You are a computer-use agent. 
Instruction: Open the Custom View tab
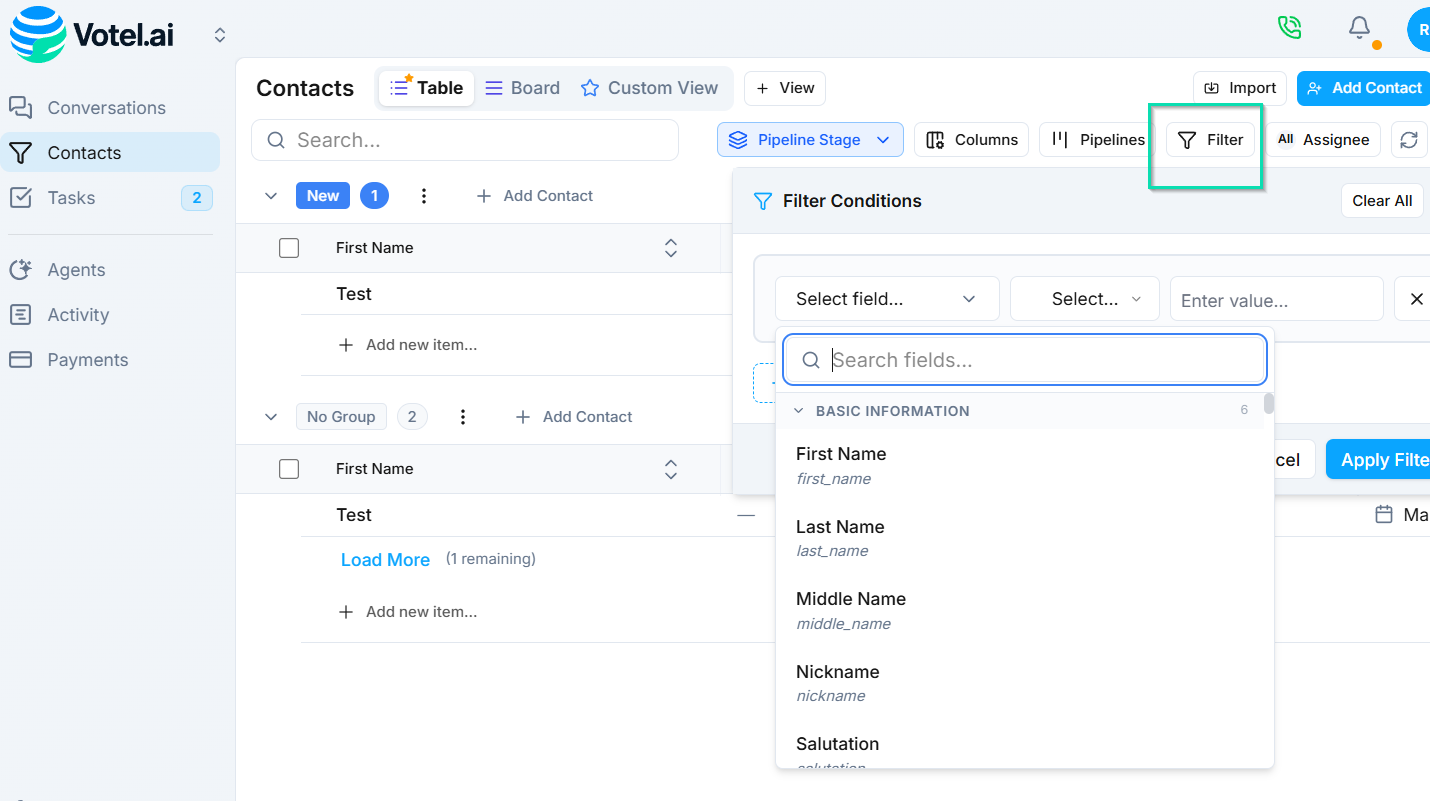point(650,87)
